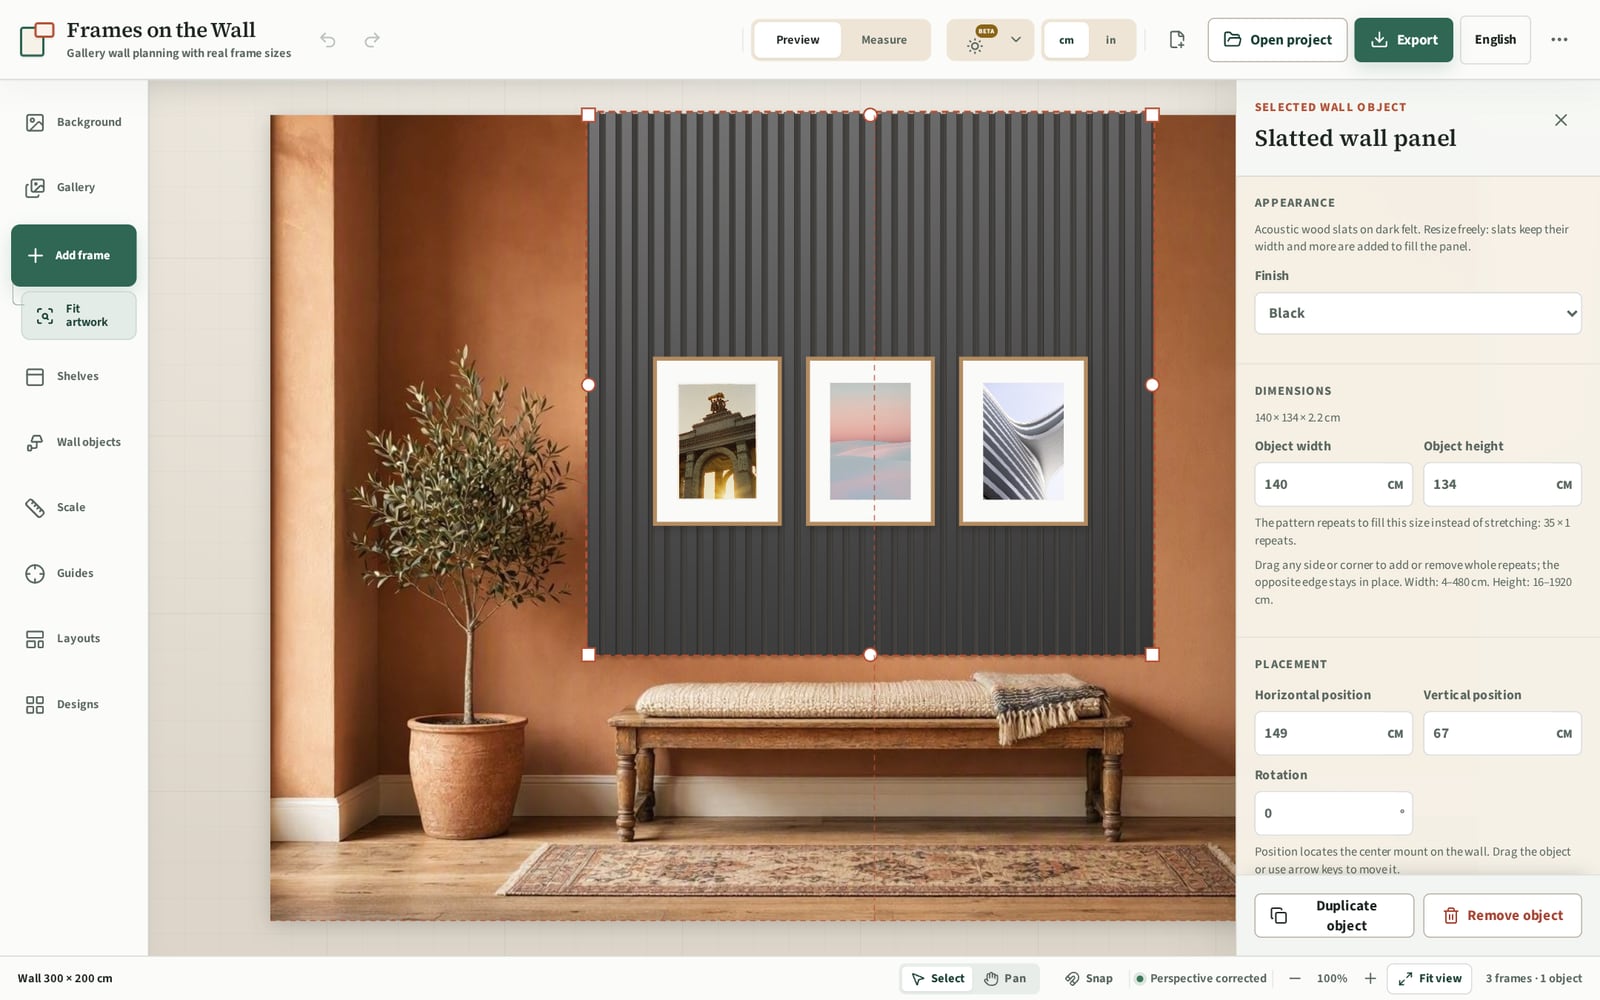
Task: Click the Fit view button
Action: click(1429, 979)
